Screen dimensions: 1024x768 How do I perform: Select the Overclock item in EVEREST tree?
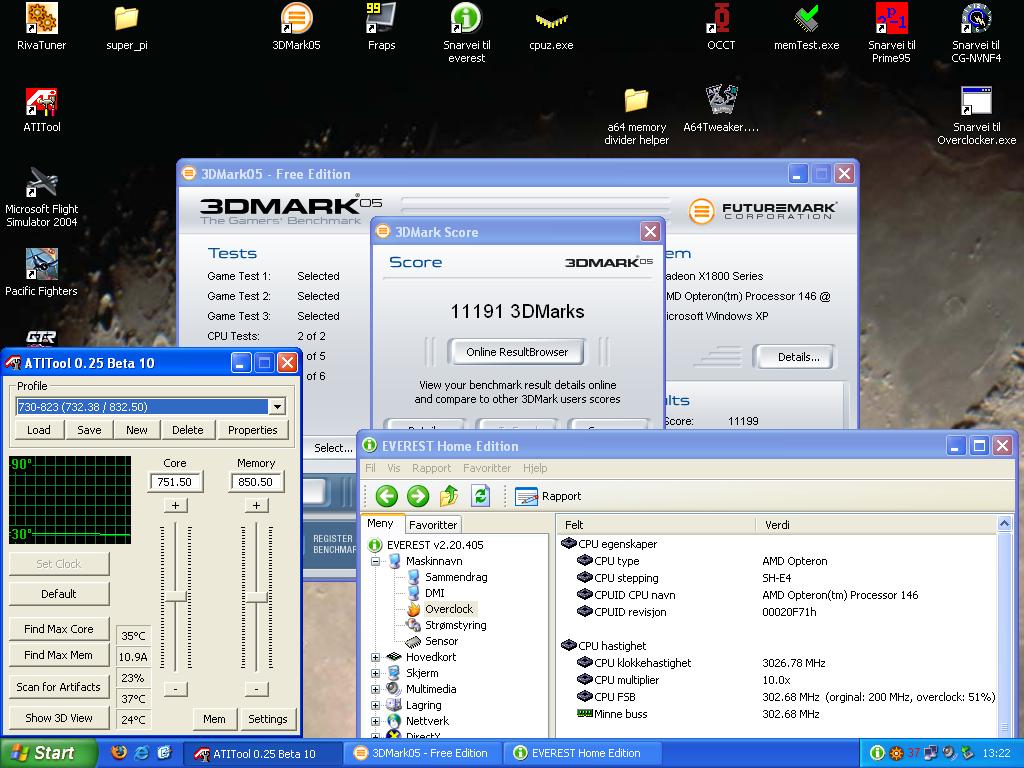tap(449, 609)
